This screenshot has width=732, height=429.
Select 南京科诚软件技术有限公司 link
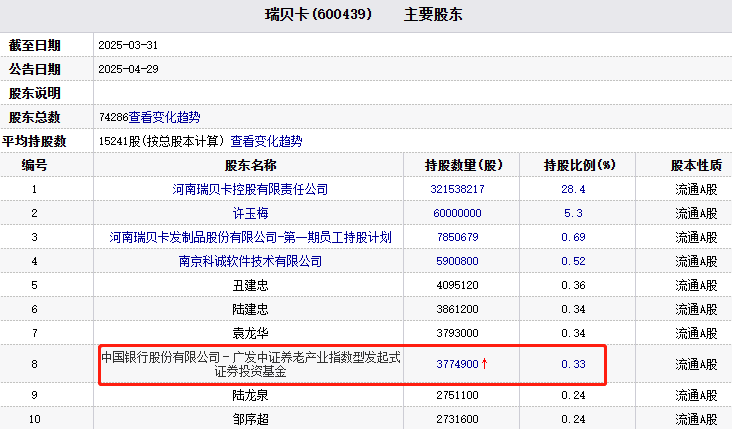pos(250,261)
